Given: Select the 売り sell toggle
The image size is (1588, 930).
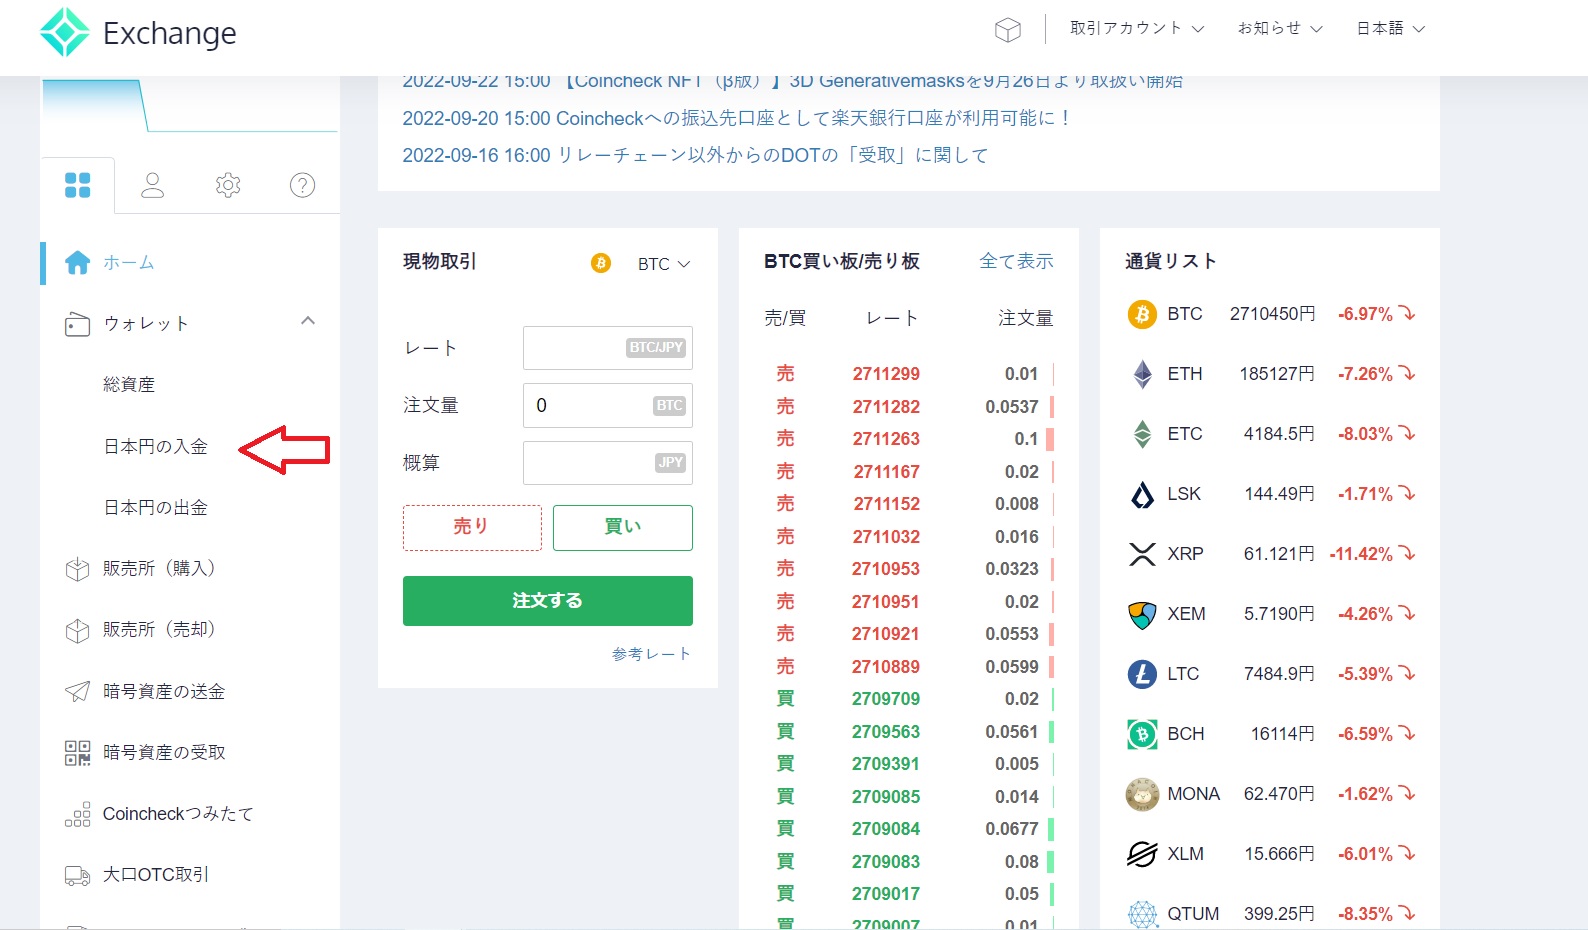Looking at the screenshot, I should coord(472,527).
